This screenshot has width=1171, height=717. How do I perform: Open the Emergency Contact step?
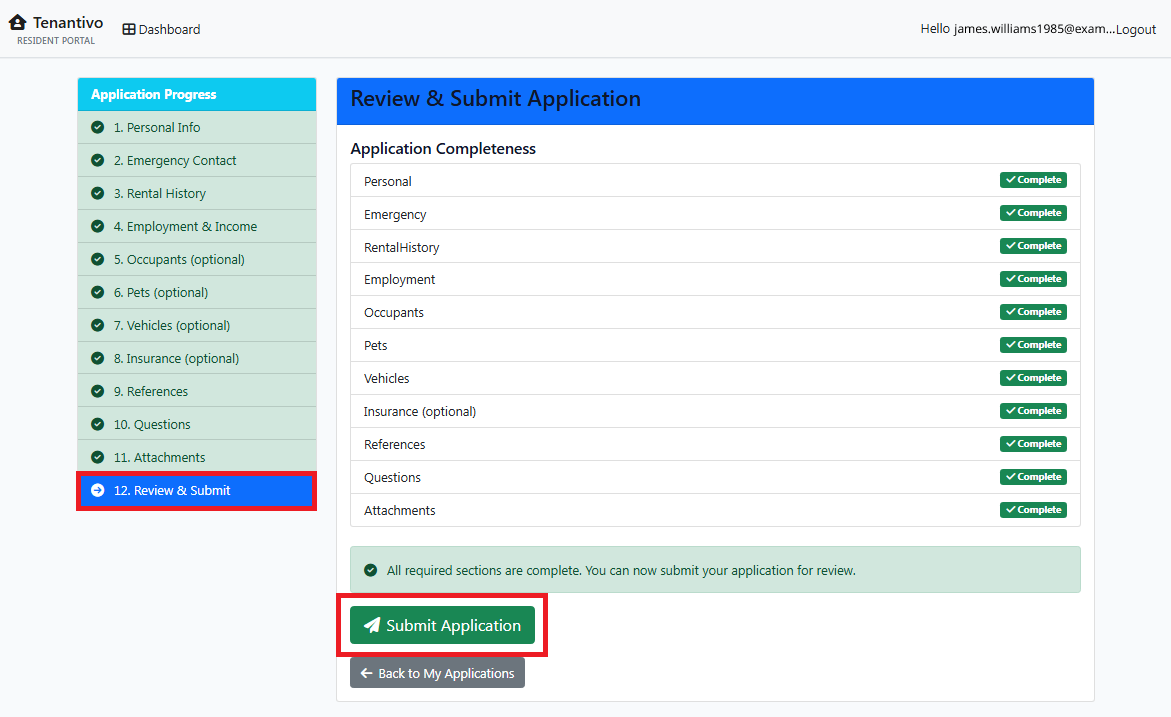click(x=197, y=161)
